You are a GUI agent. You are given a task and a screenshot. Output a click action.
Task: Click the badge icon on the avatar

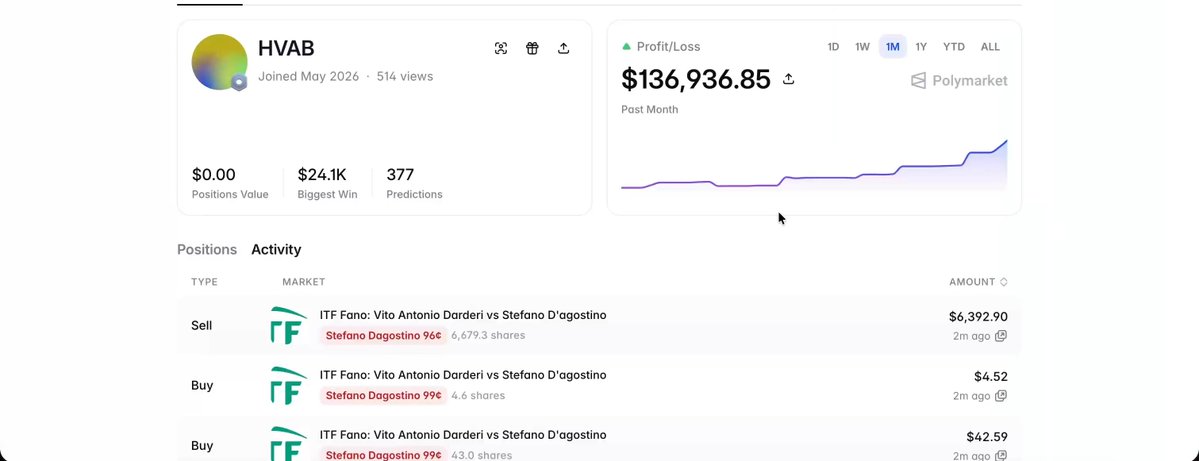(239, 83)
